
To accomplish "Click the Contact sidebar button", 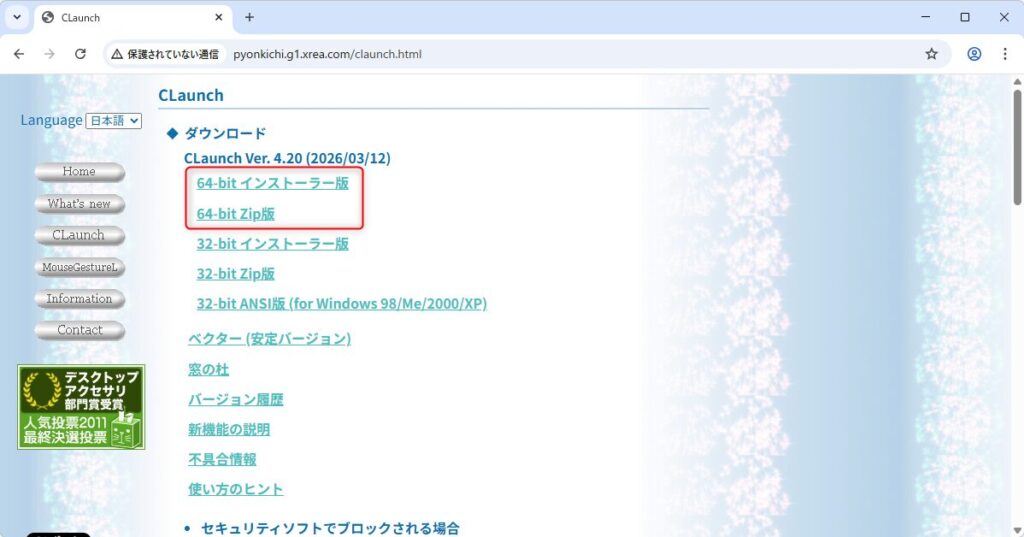I will point(79,330).
